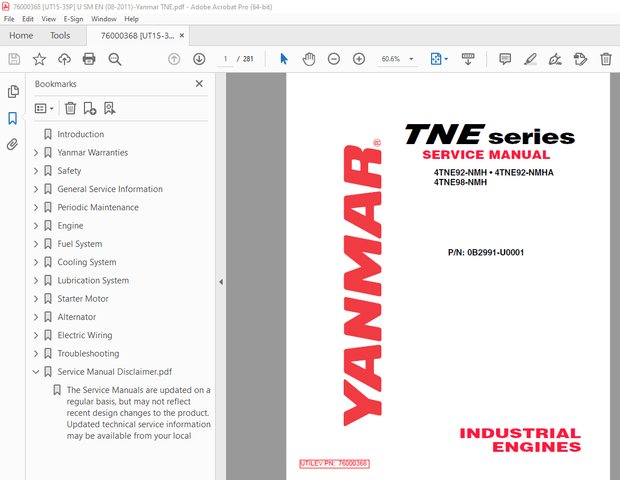Print the document with printer icon
The image size is (620, 480).
(x=89, y=59)
